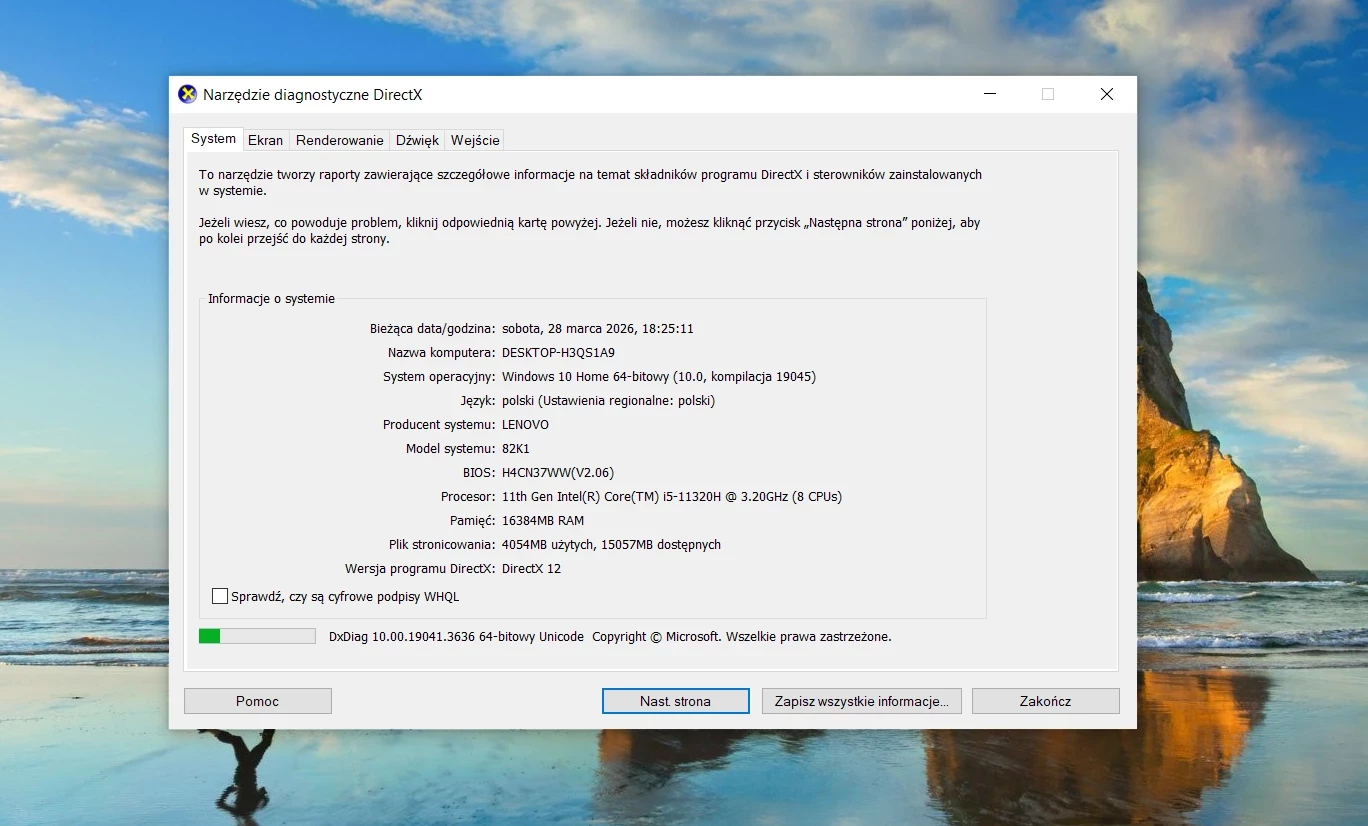This screenshot has height=826, width=1368.
Task: Click the 16384MB RAM memory value
Action: 542,521
